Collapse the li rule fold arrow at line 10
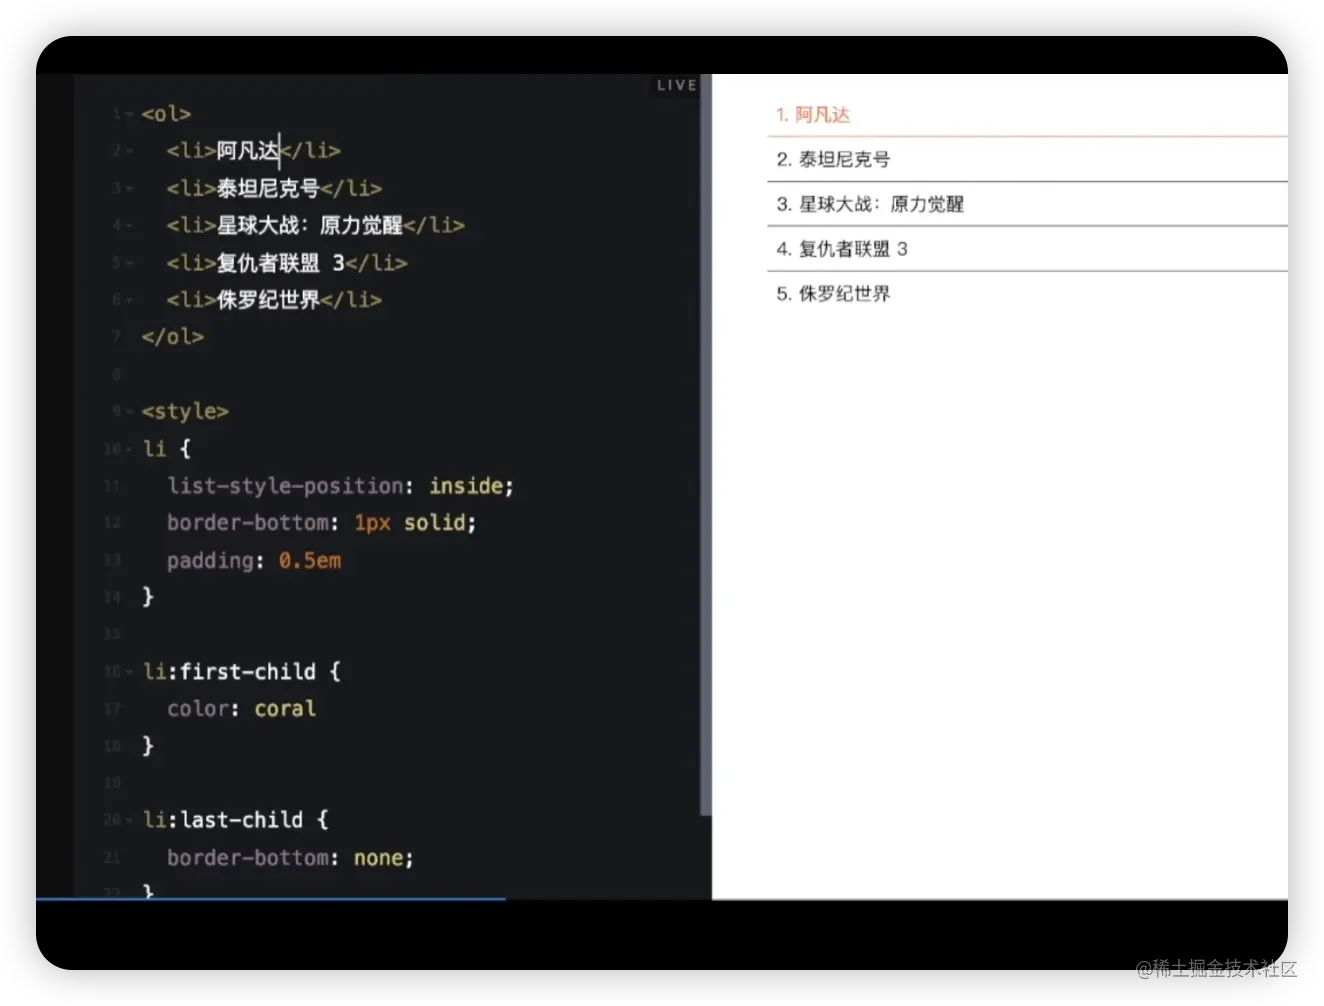The height and width of the screenshot is (1006, 1324). click(130, 450)
